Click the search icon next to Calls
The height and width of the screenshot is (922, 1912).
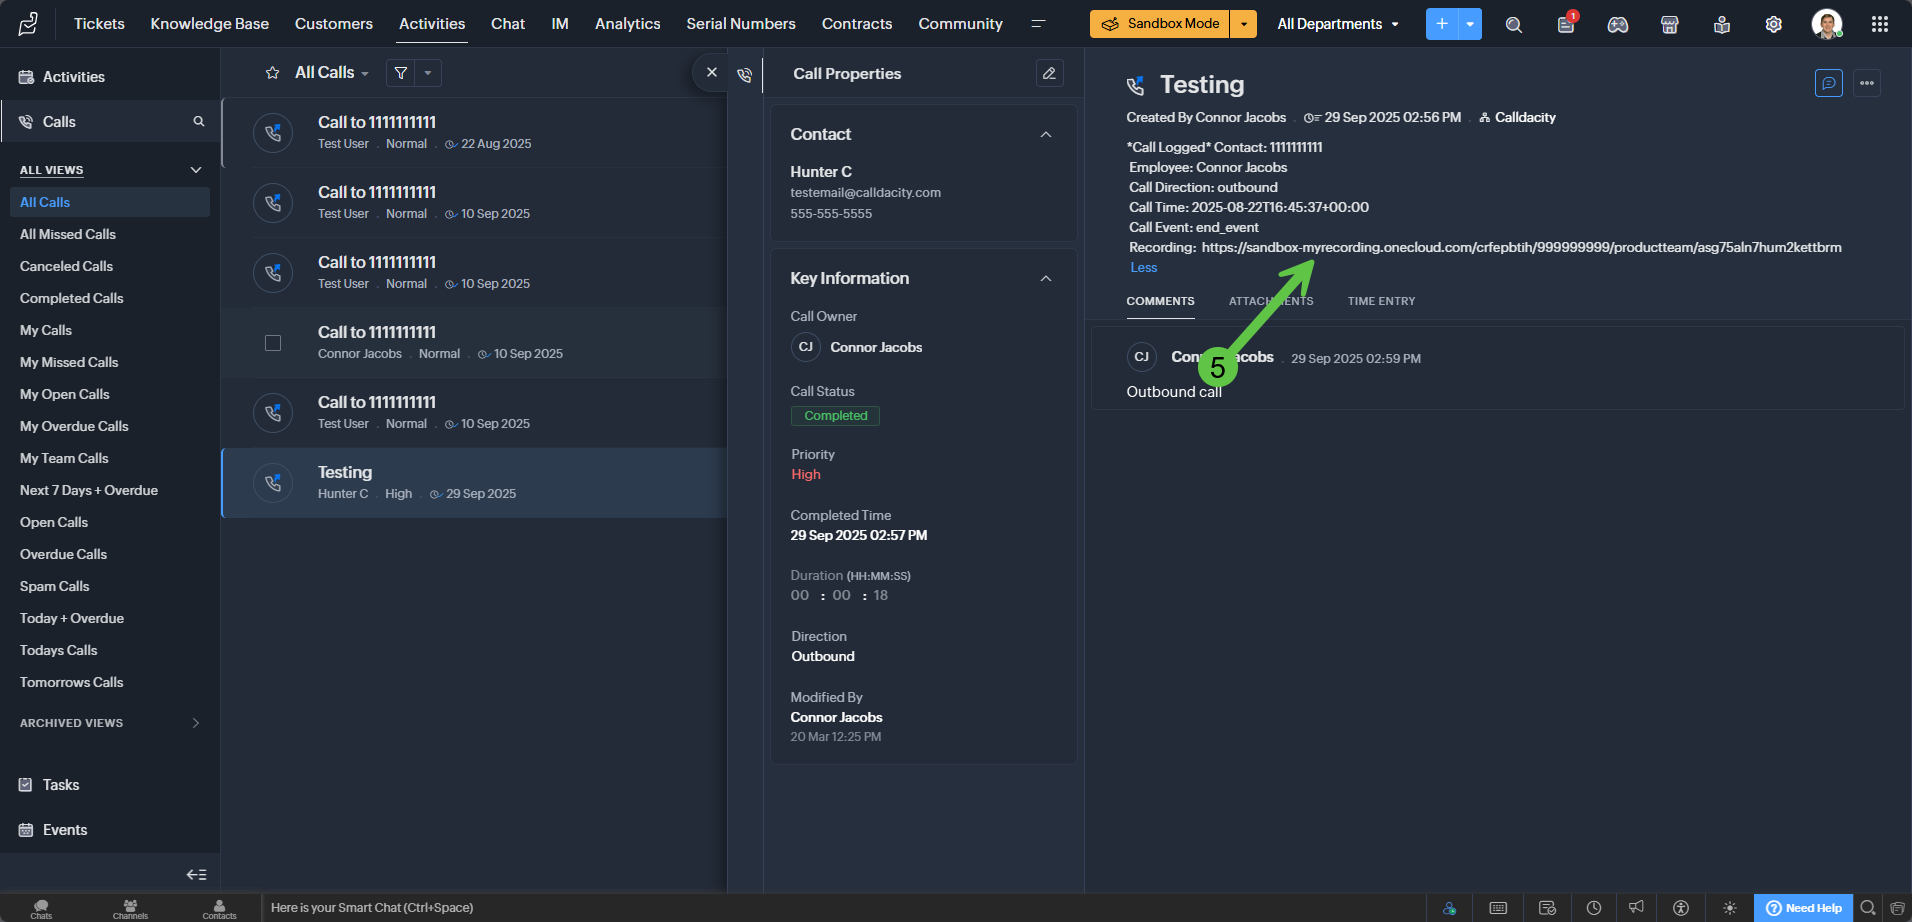coord(199,122)
